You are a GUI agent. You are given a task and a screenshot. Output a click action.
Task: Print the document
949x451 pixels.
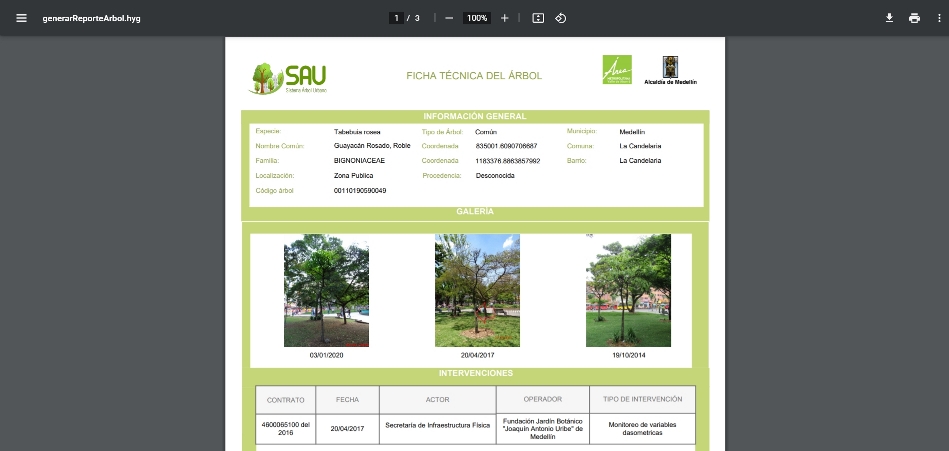click(x=914, y=18)
